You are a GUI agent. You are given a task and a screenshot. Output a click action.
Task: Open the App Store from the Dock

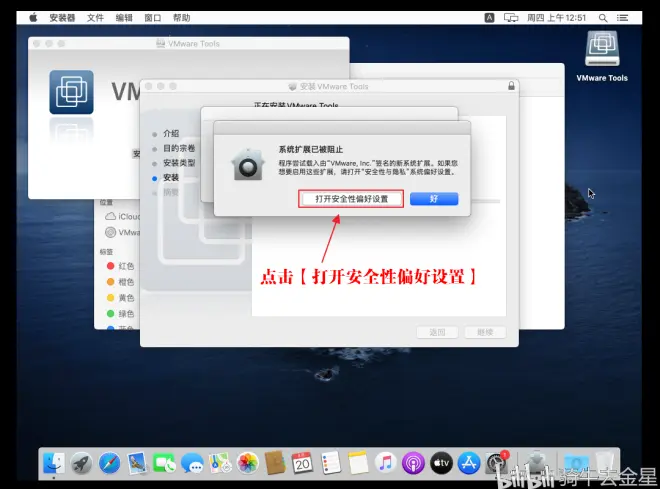click(469, 463)
